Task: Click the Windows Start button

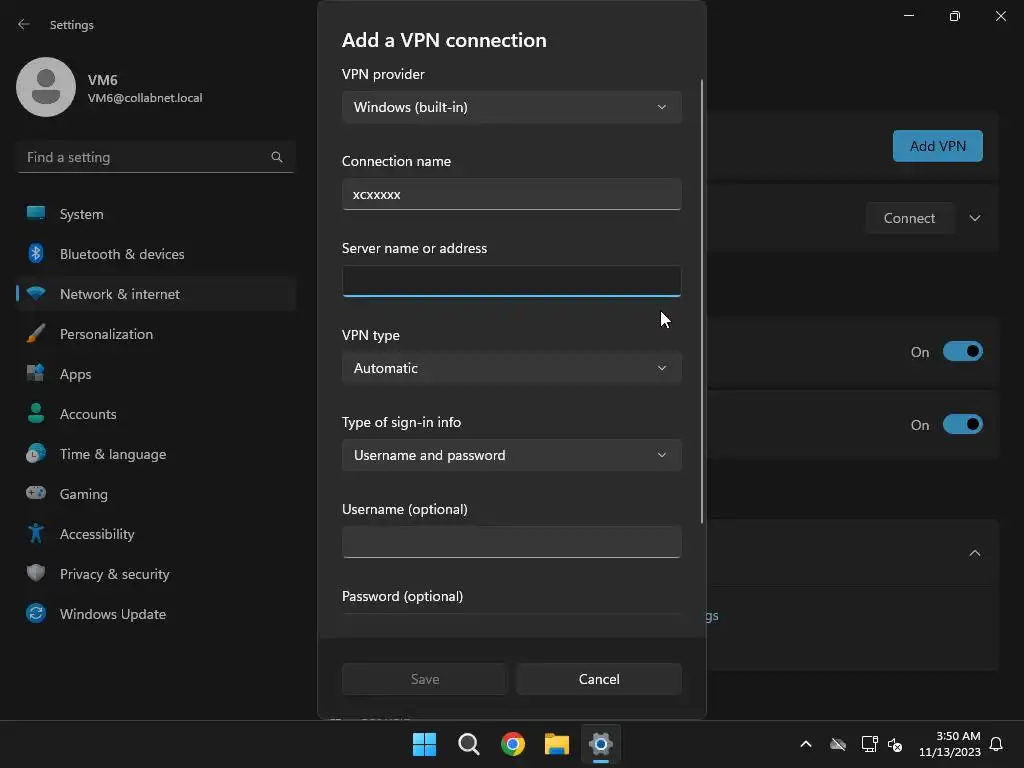Action: pyautogui.click(x=425, y=744)
